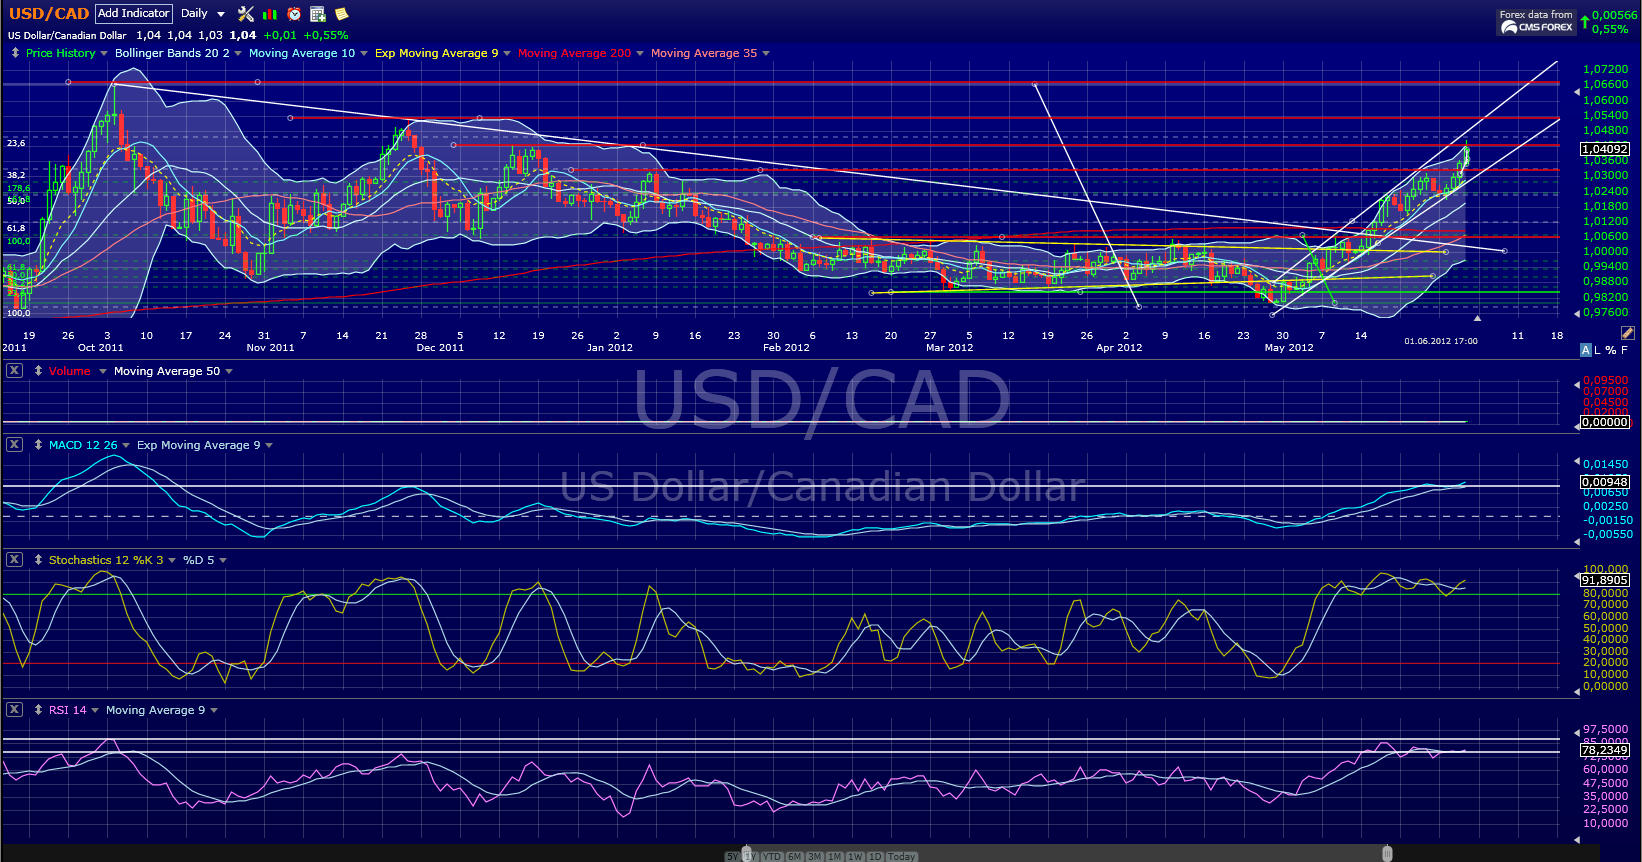Click the Add Indicator button
Viewport: 1642px width, 862px height.
(x=134, y=14)
